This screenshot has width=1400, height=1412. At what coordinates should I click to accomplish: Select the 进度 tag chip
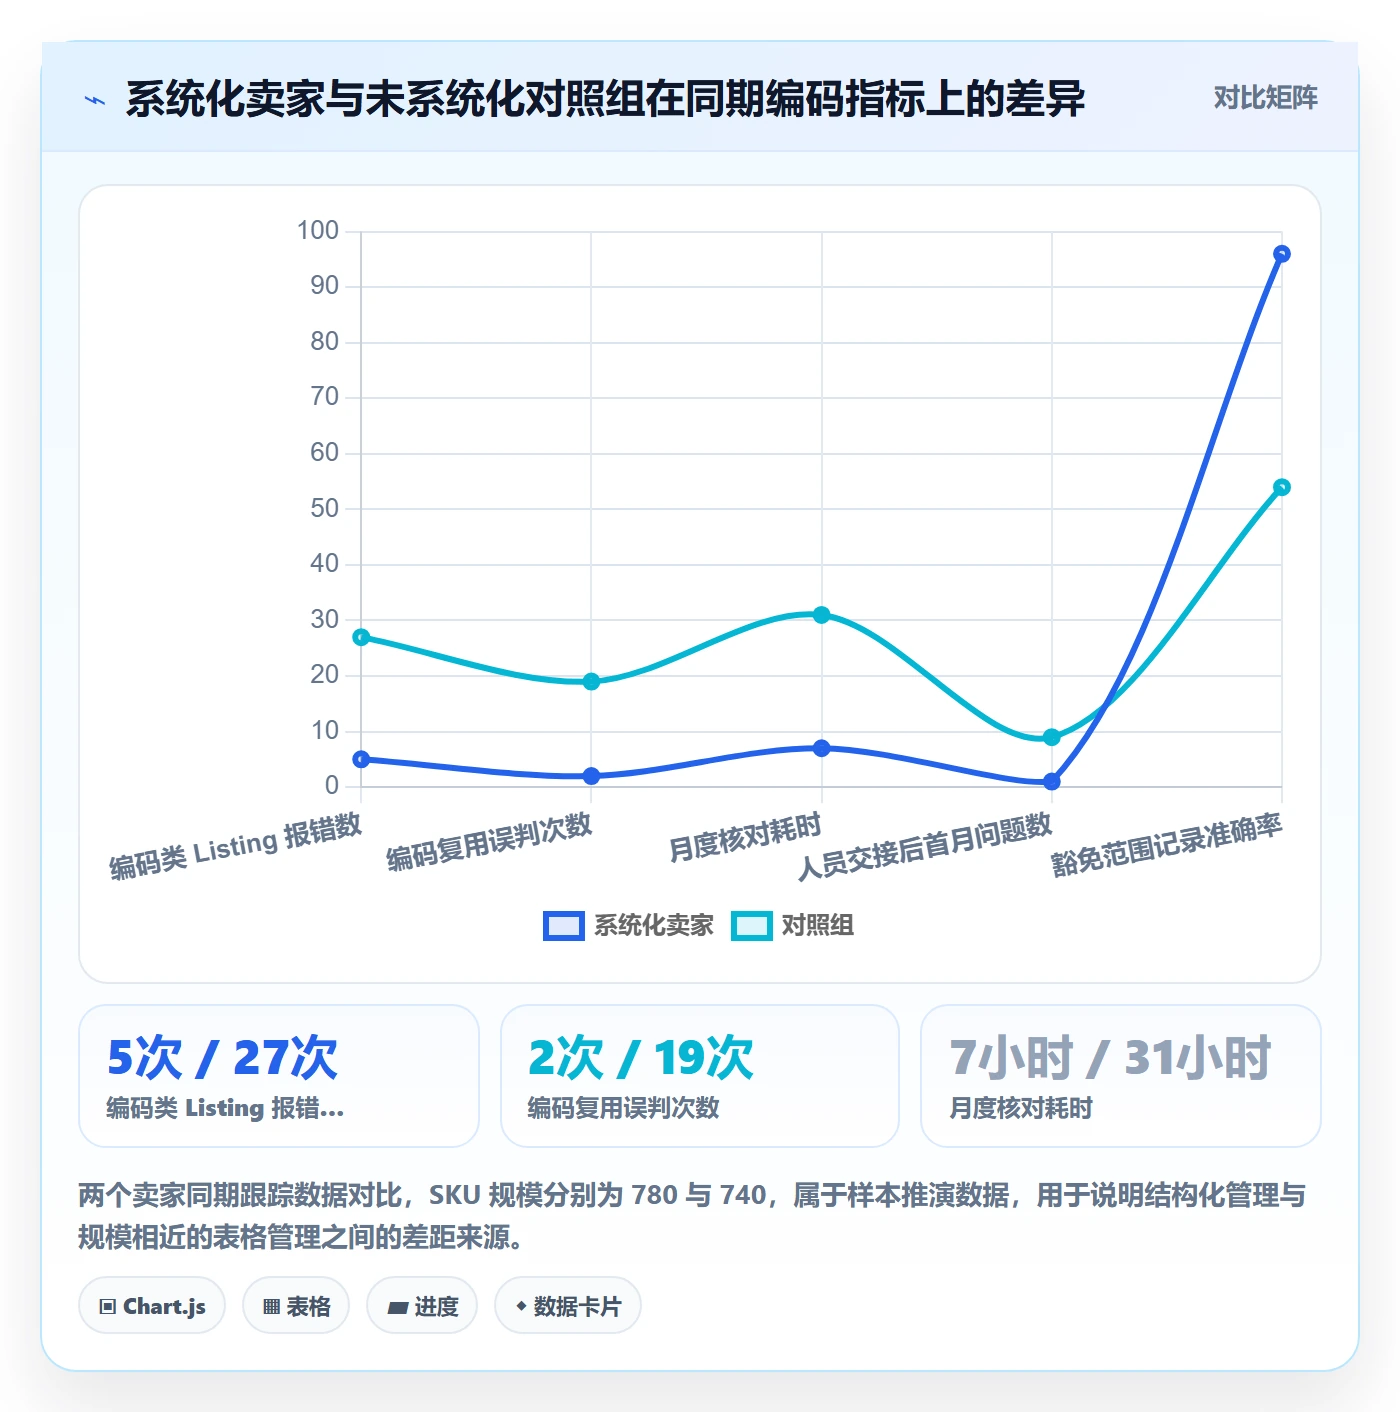pos(422,1305)
